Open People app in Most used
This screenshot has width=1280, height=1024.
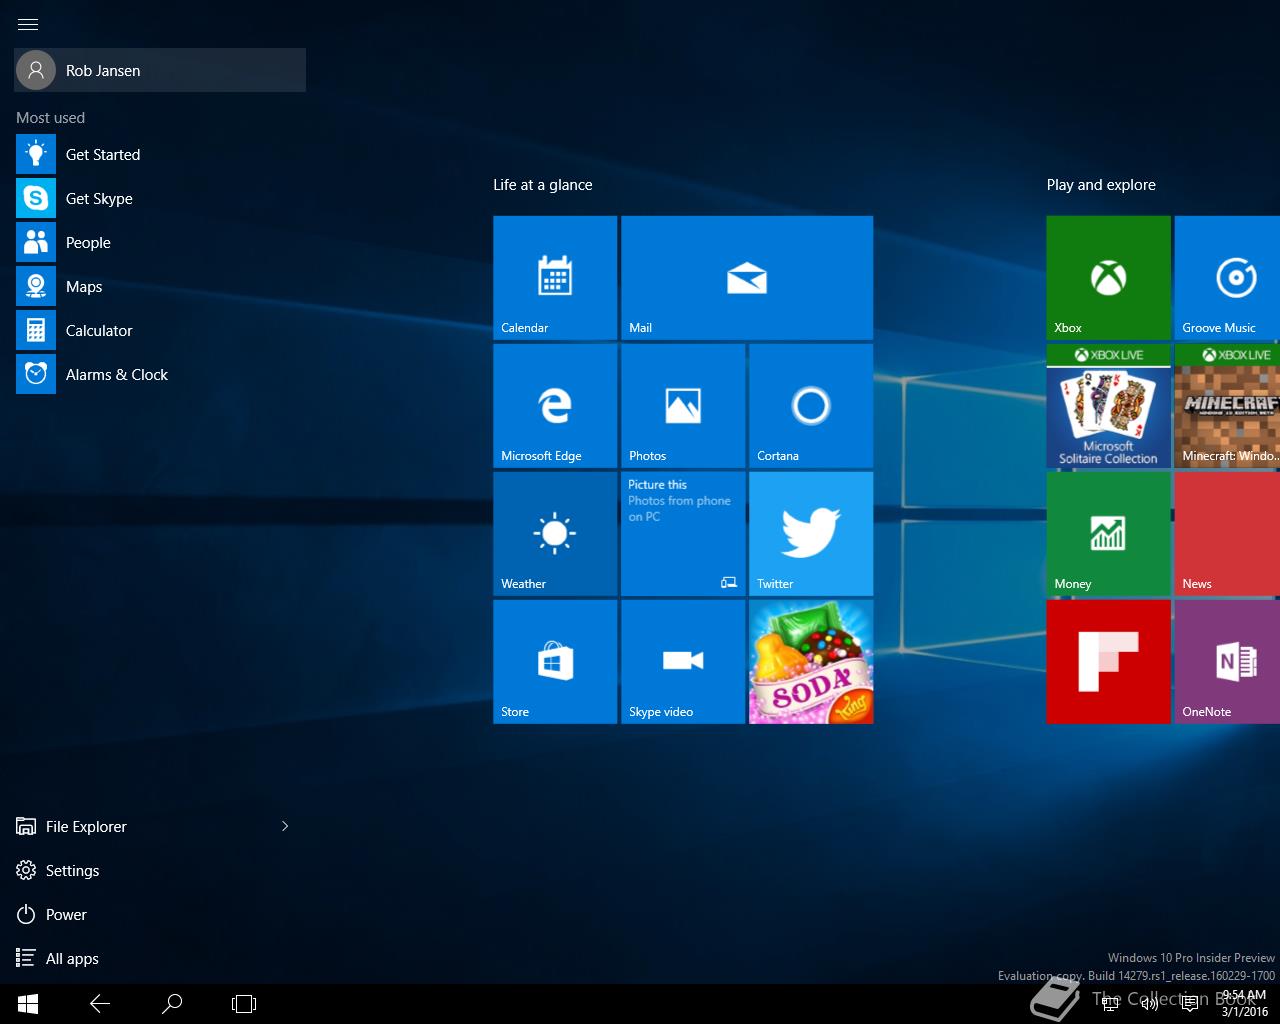160,242
